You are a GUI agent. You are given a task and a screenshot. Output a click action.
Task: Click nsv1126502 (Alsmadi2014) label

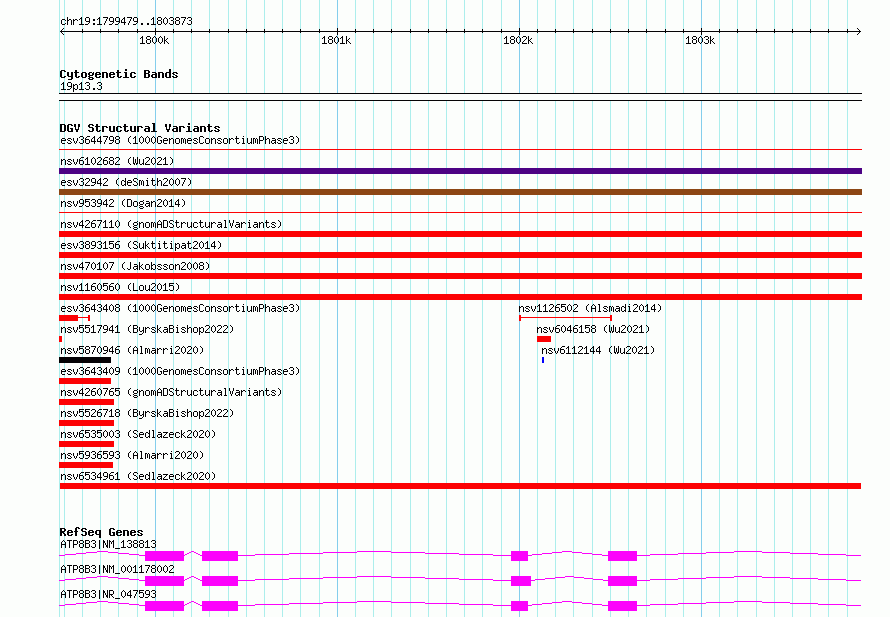(590, 308)
